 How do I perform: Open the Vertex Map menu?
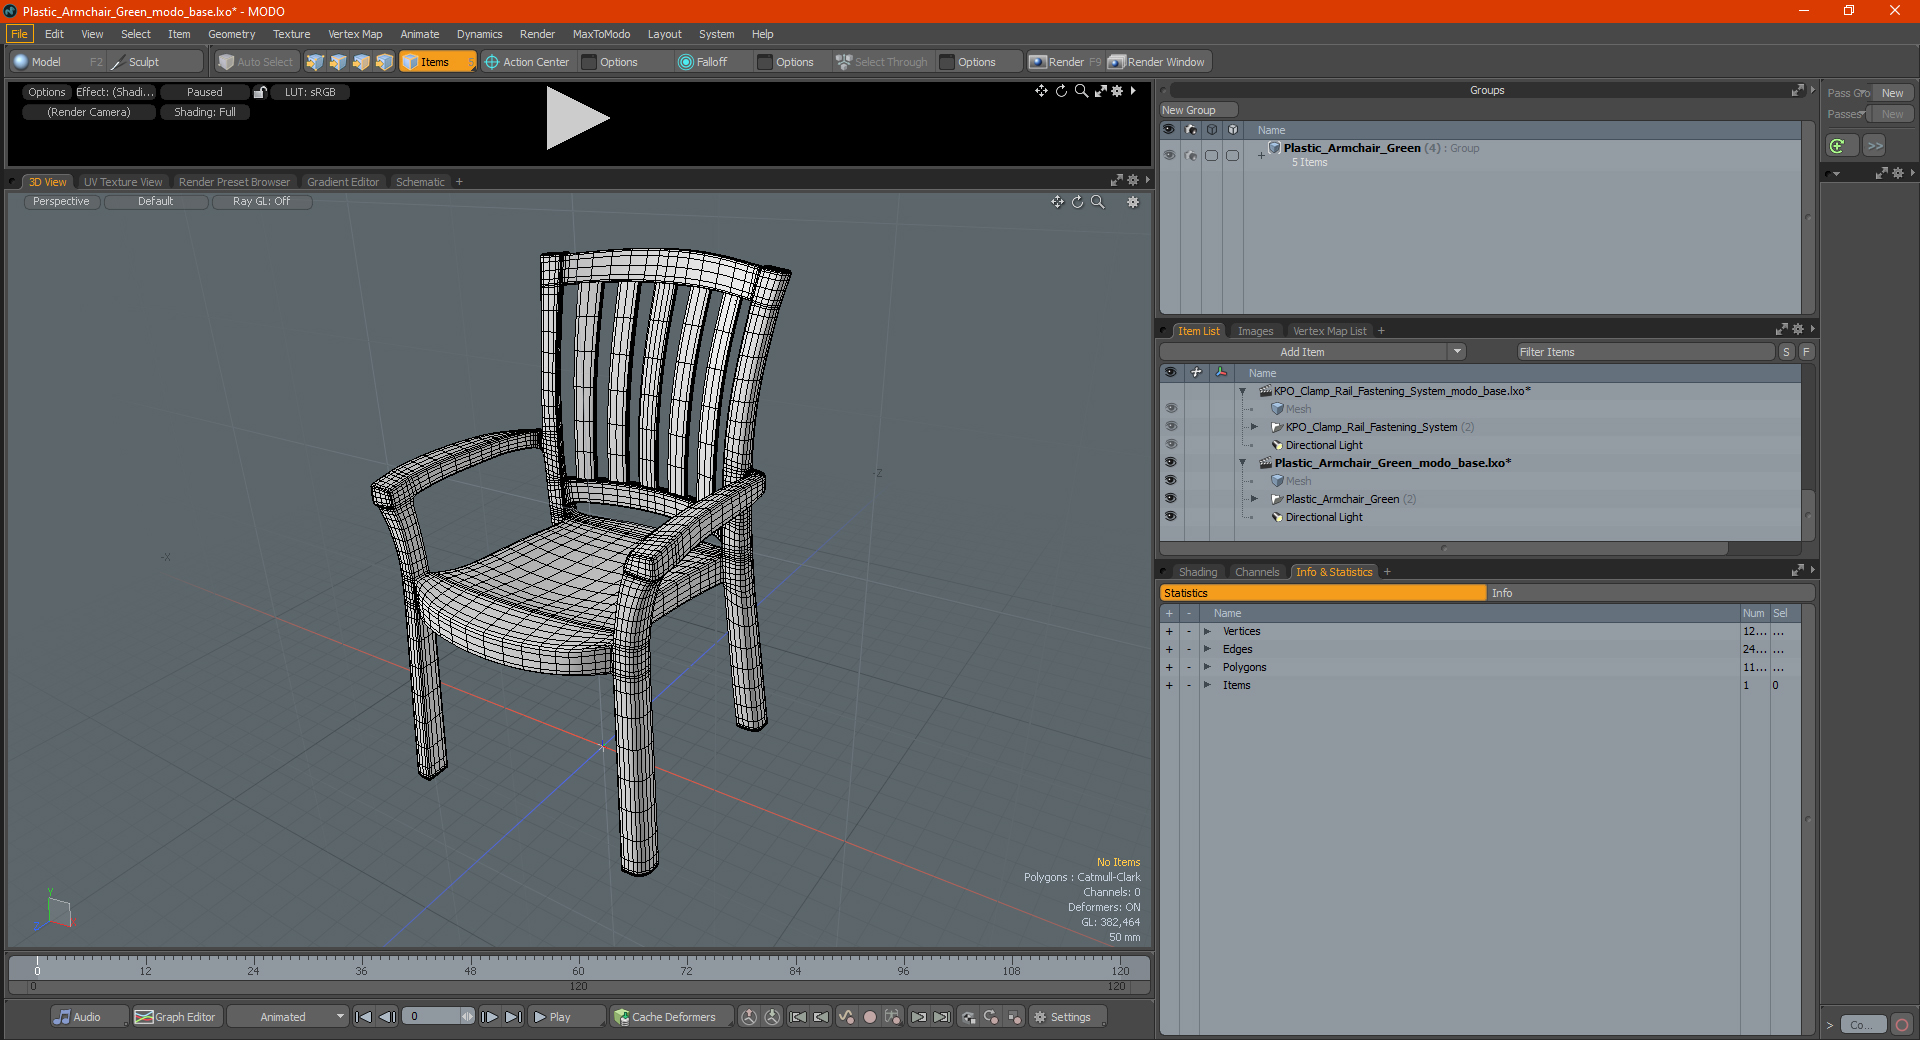(x=355, y=34)
